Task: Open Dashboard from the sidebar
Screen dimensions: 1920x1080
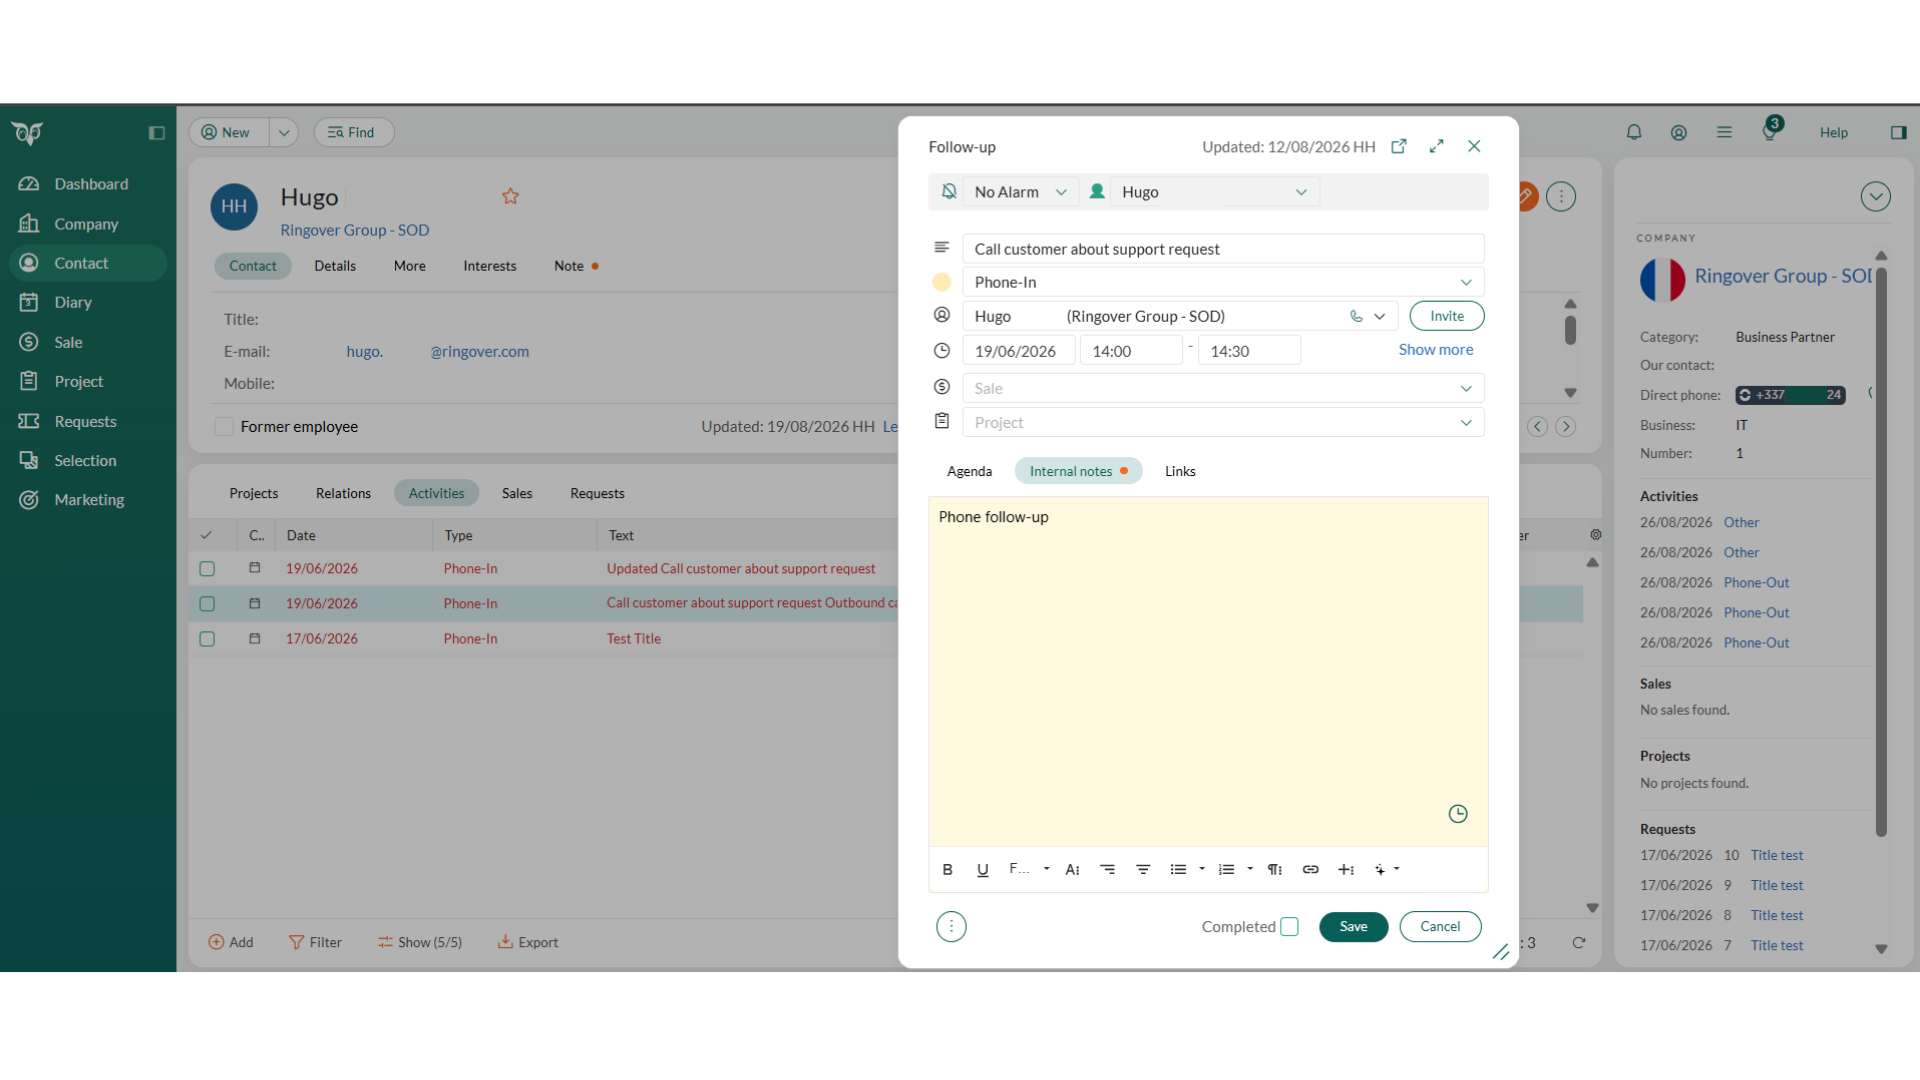Action: coord(90,184)
